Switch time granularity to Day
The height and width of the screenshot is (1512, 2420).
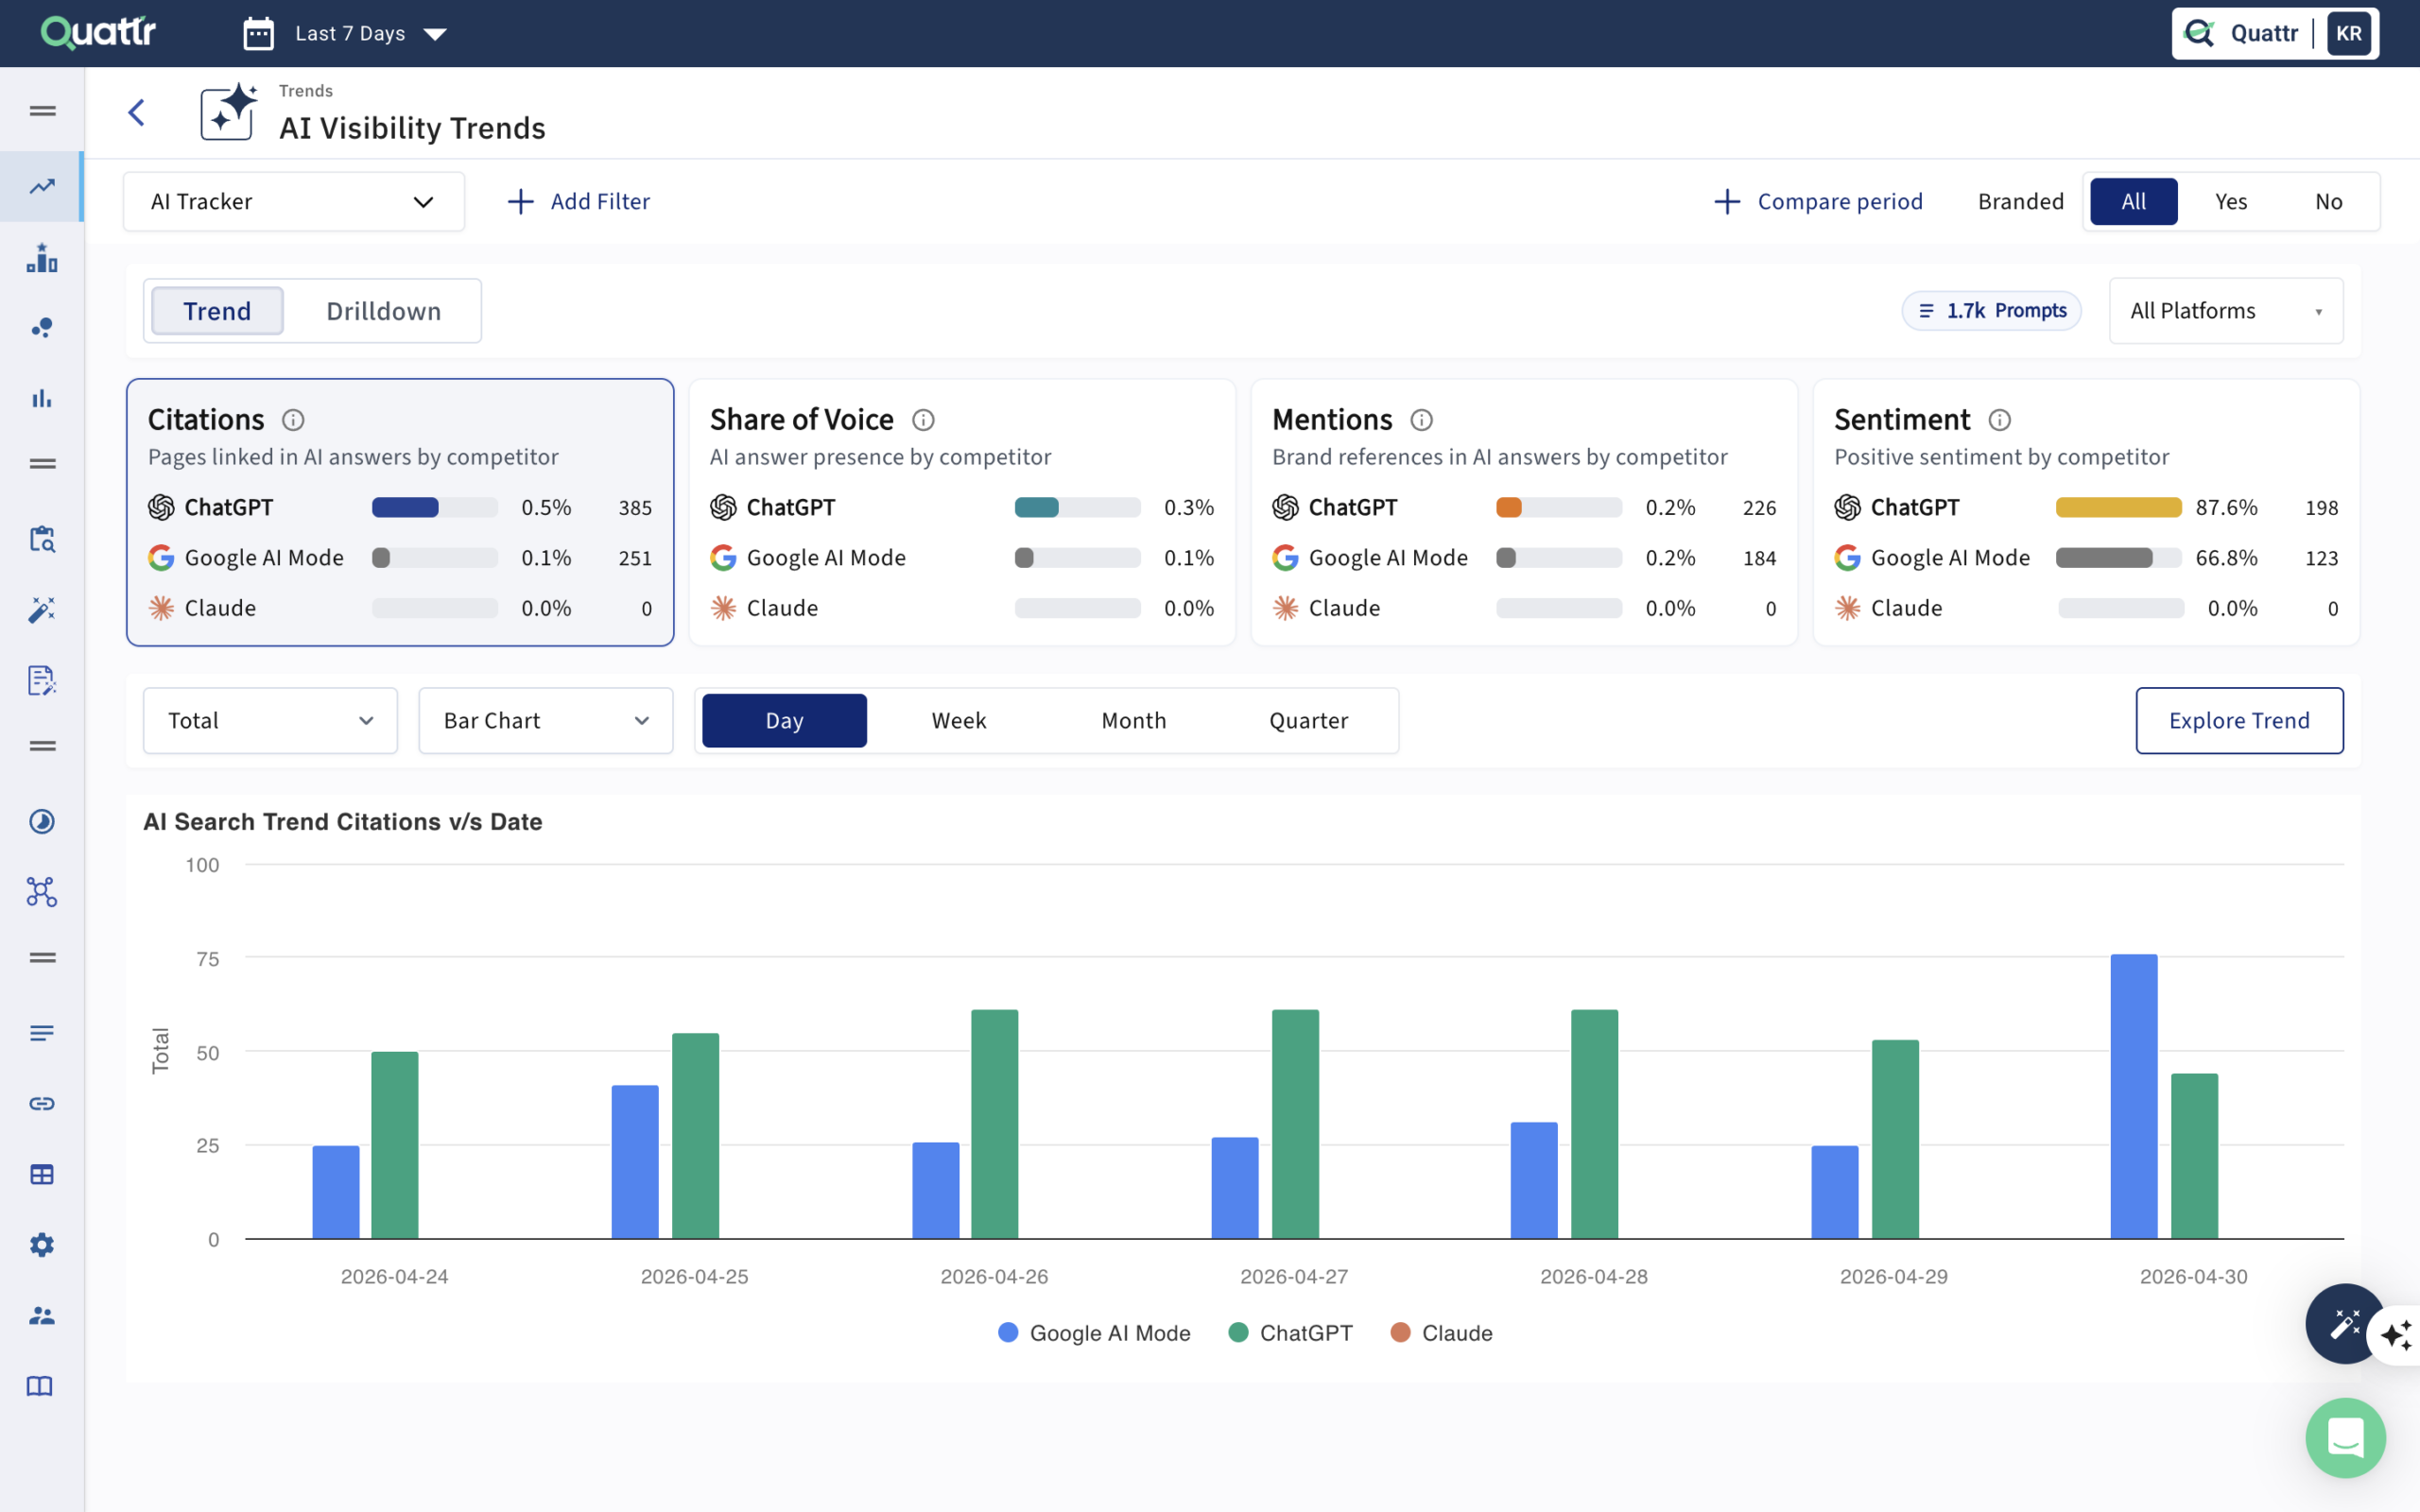[784, 720]
